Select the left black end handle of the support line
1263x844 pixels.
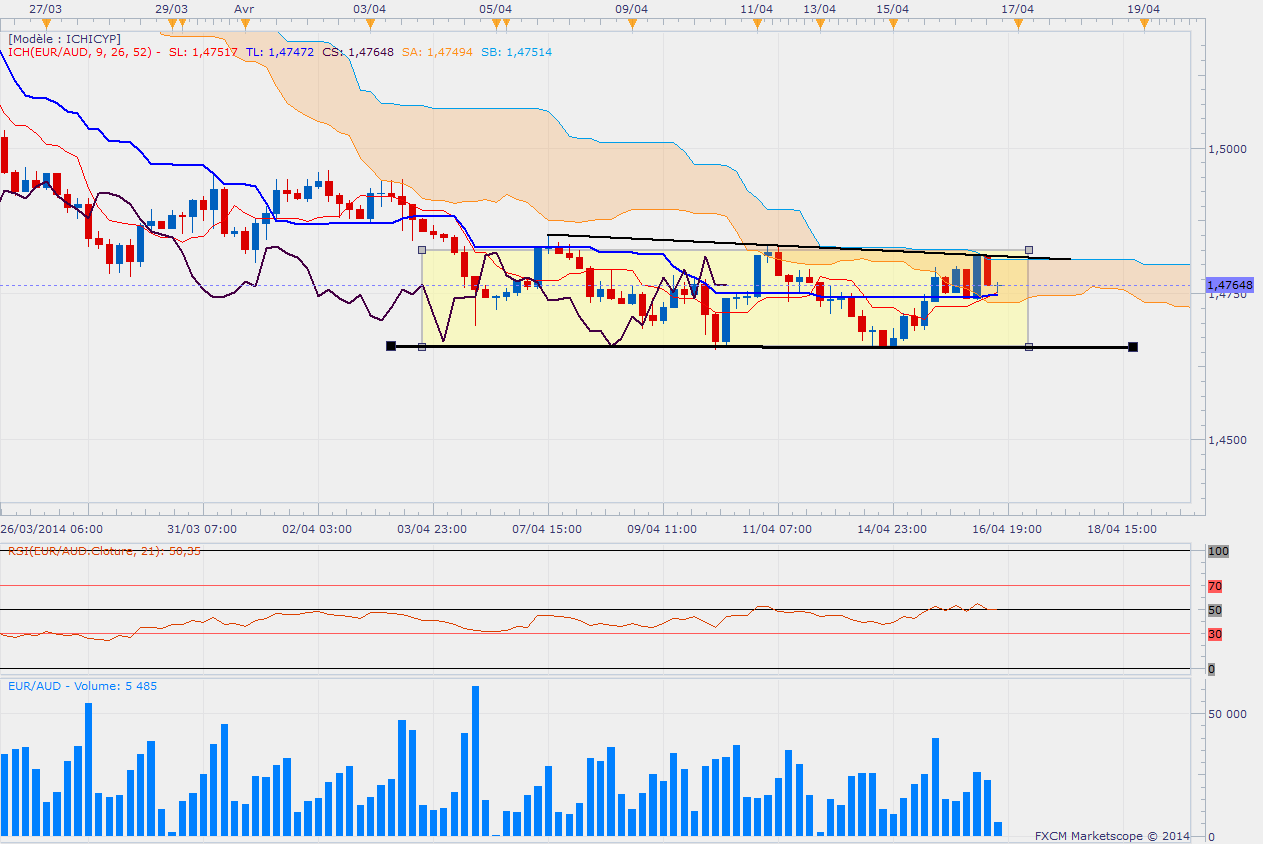pyautogui.click(x=391, y=346)
